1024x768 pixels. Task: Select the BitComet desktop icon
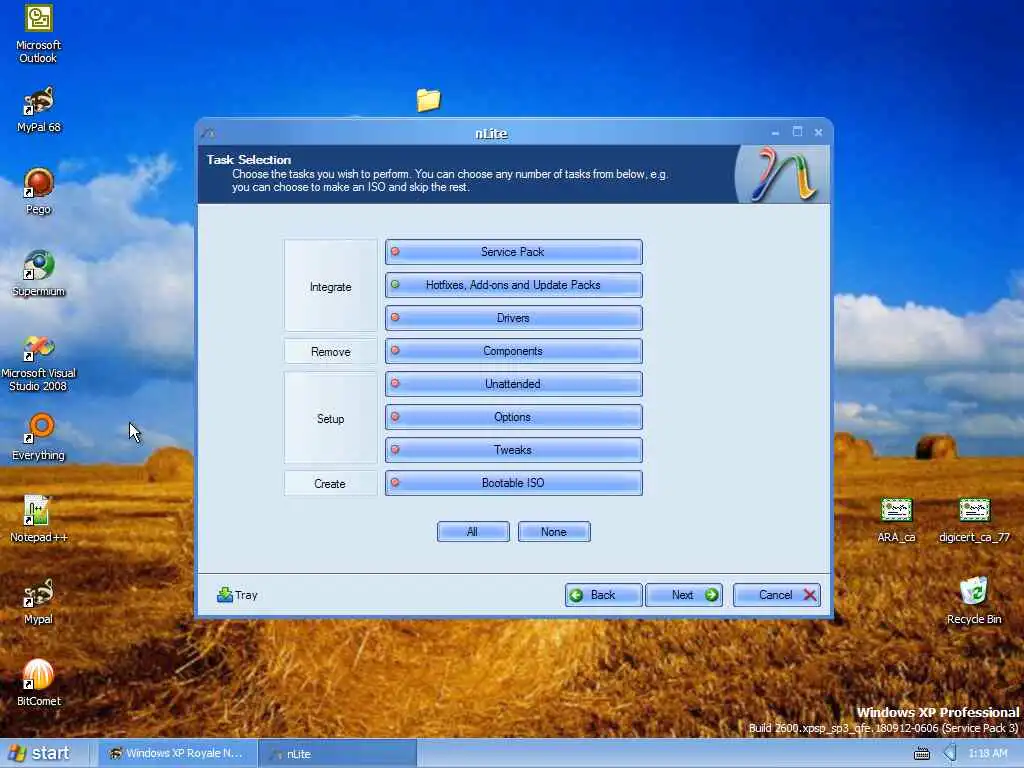[38, 683]
